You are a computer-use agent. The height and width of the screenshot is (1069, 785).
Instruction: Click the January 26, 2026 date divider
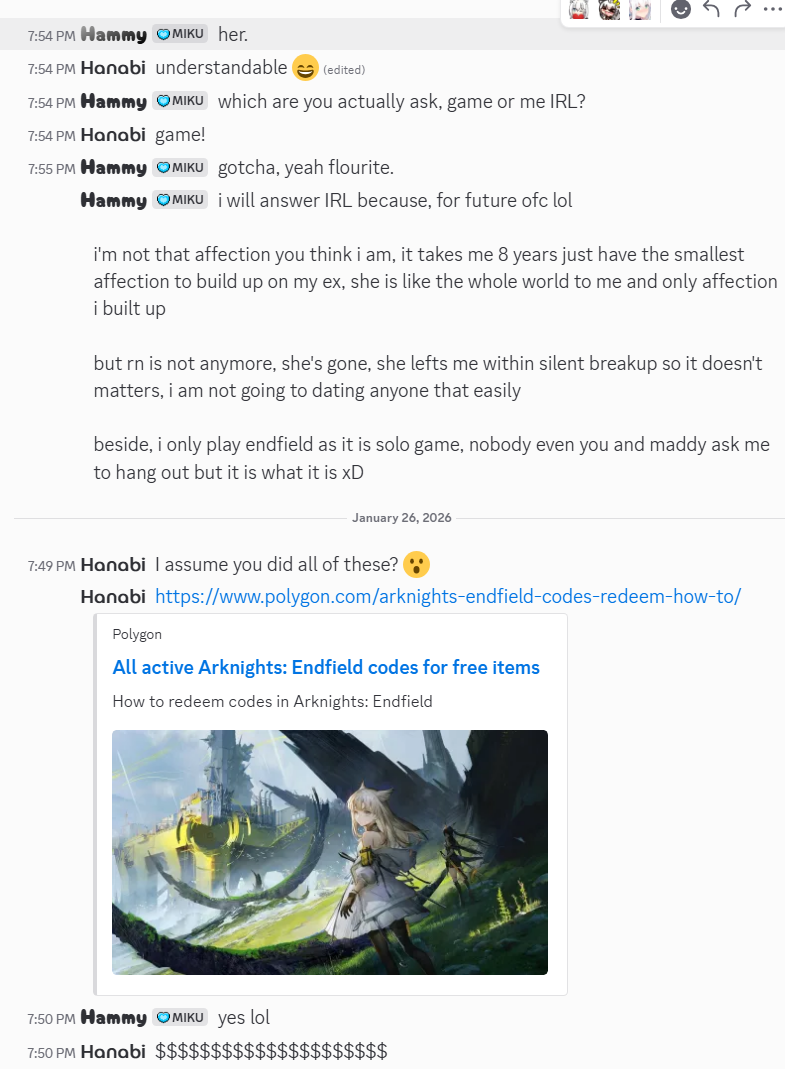402,517
